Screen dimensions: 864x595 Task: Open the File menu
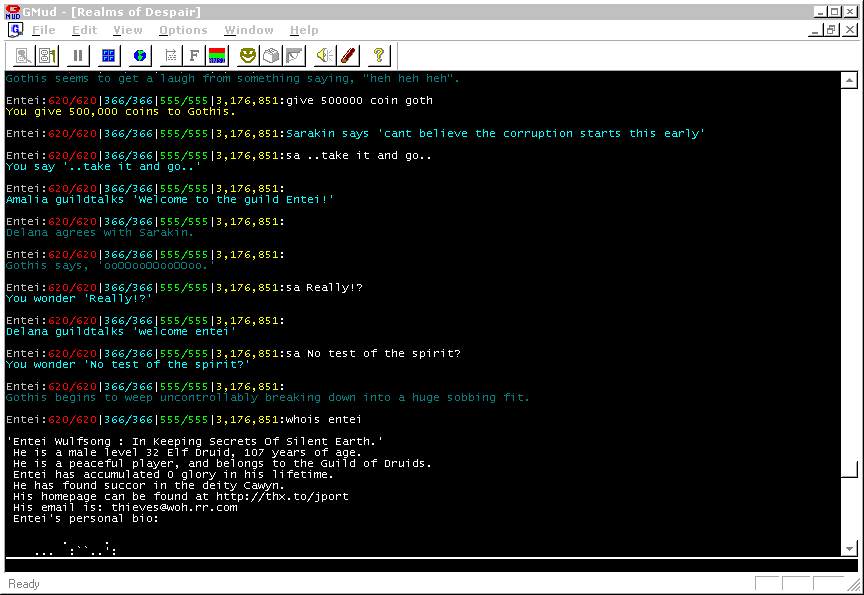(44, 30)
